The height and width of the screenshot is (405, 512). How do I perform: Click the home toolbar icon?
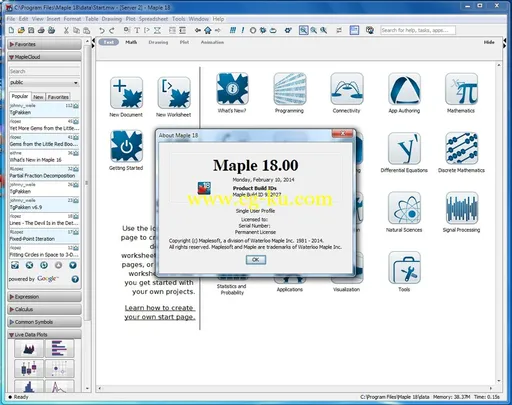(x=208, y=30)
